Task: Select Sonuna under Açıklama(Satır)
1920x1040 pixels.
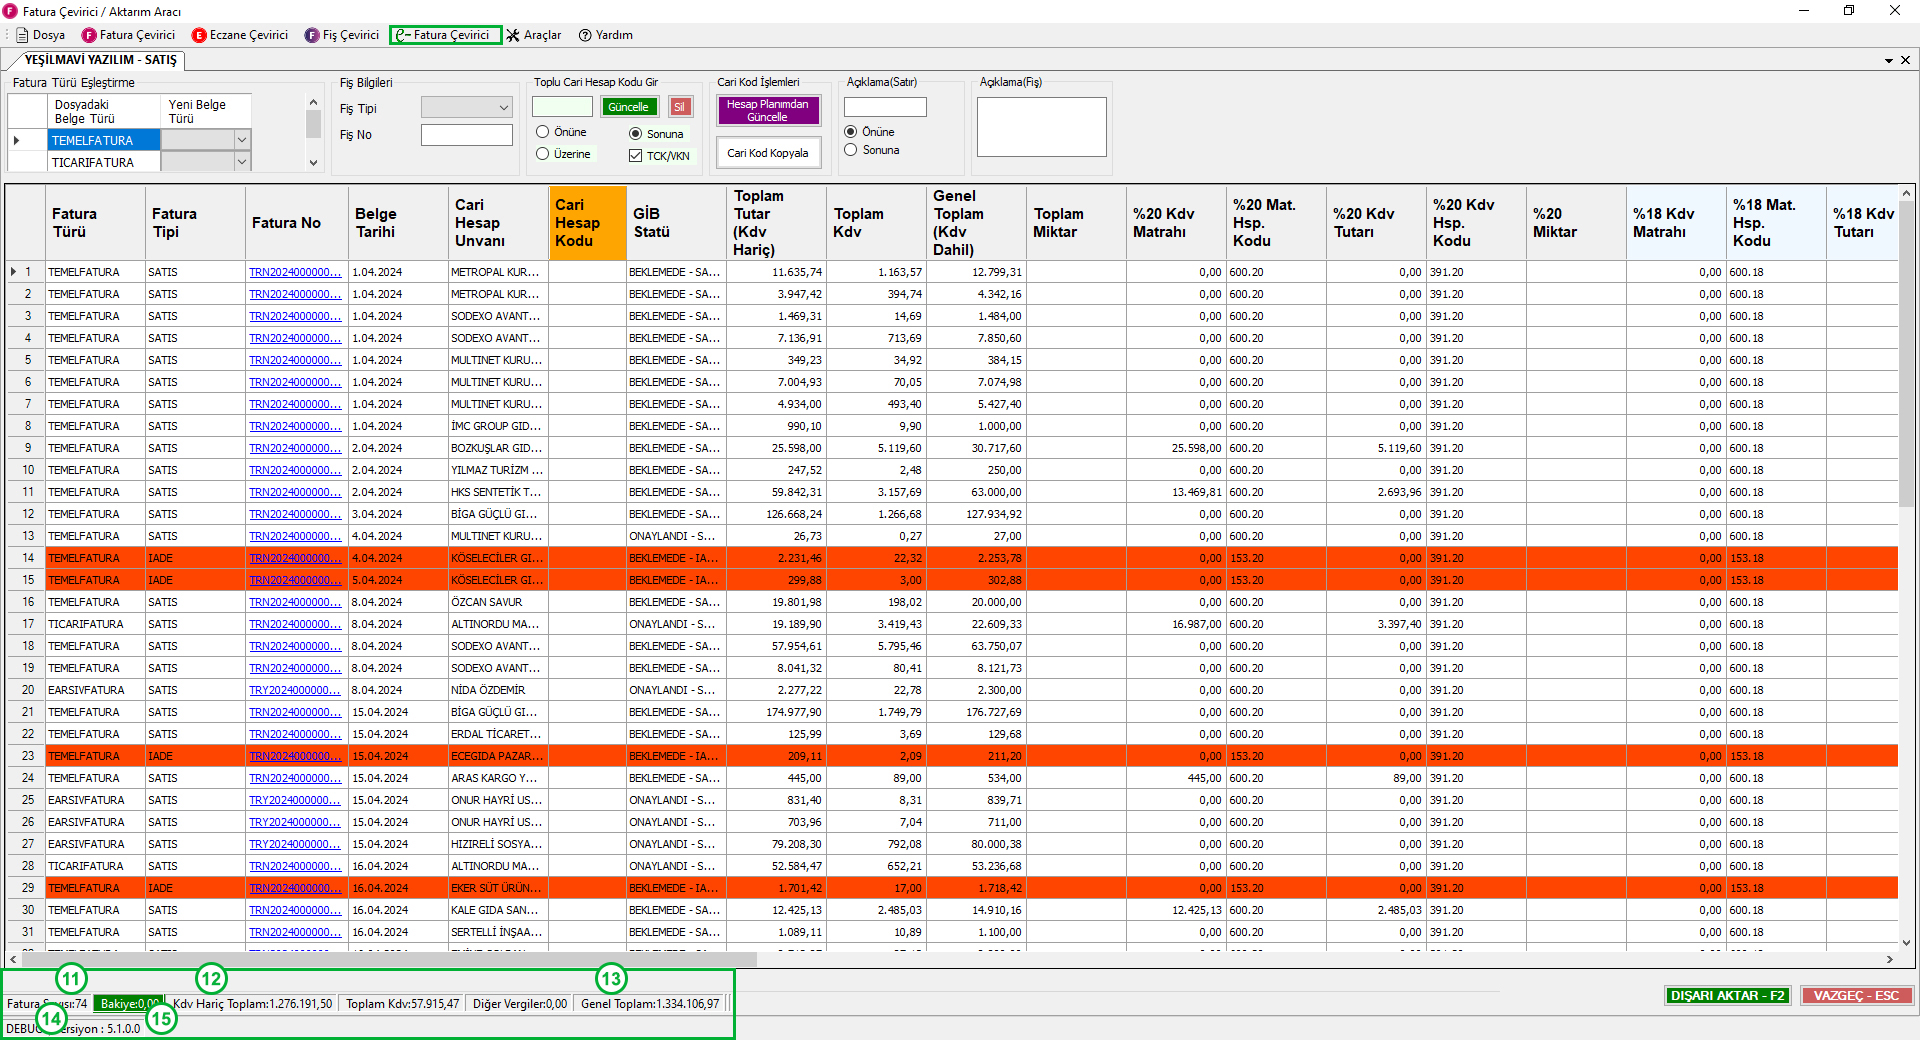Action: pos(851,150)
